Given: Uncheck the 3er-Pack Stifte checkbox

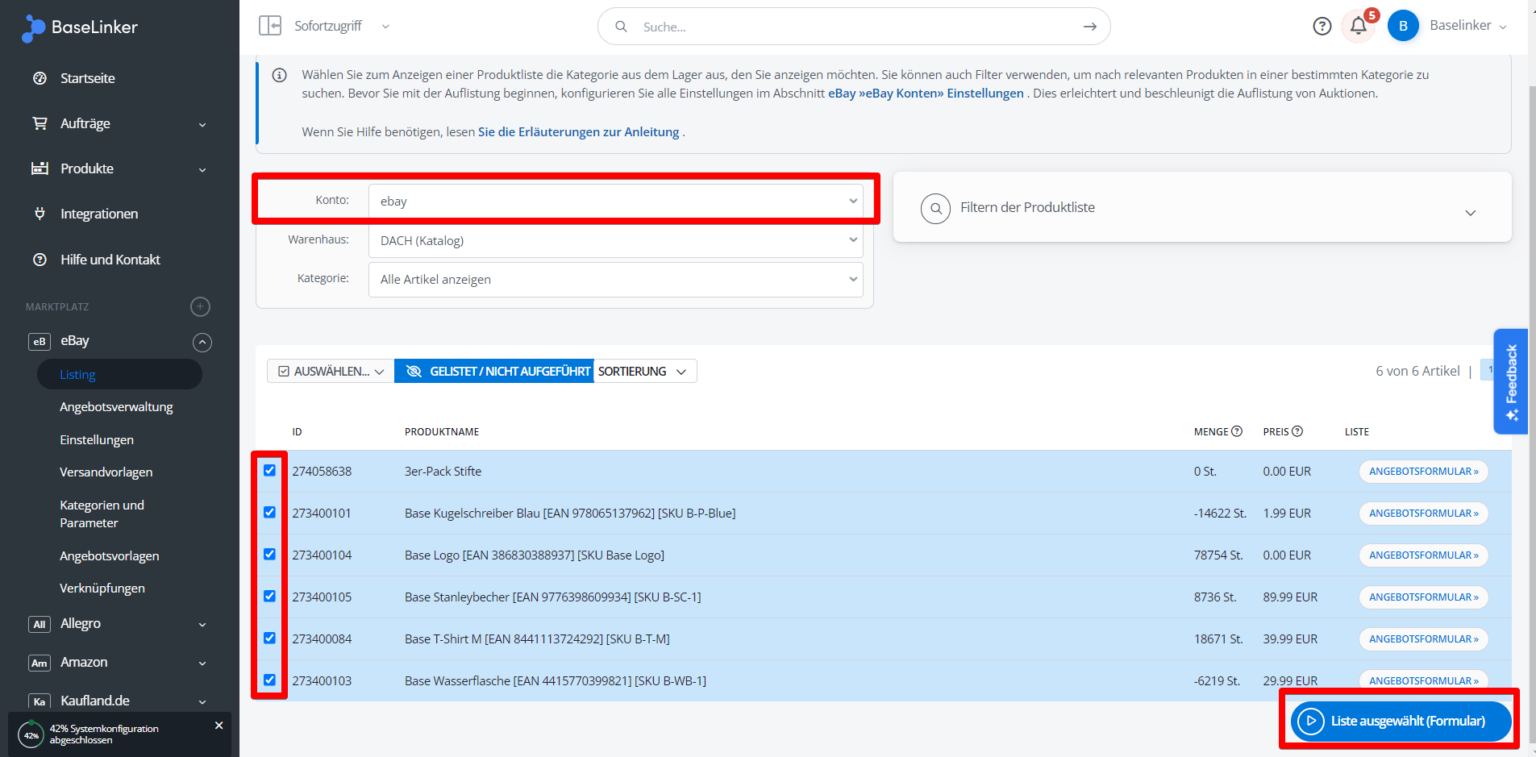Looking at the screenshot, I should click(269, 470).
